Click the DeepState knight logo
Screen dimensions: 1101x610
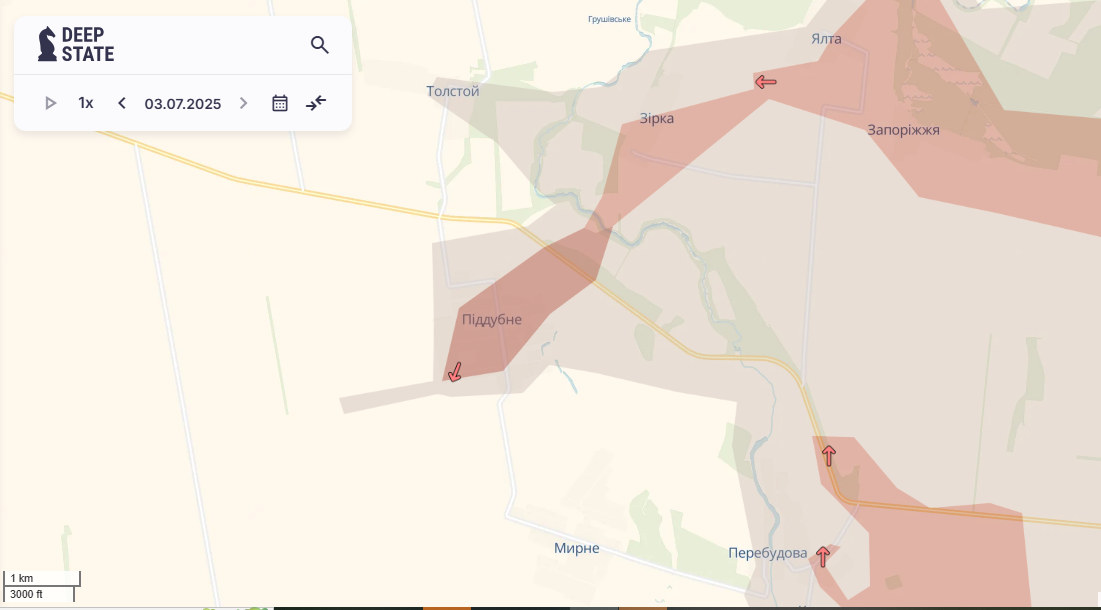[47, 44]
